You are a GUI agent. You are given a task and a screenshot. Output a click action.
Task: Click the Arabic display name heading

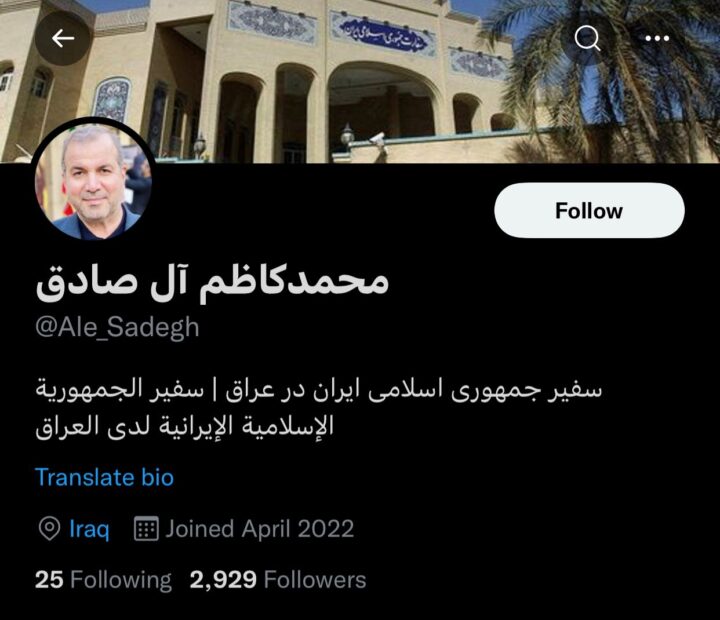212,282
